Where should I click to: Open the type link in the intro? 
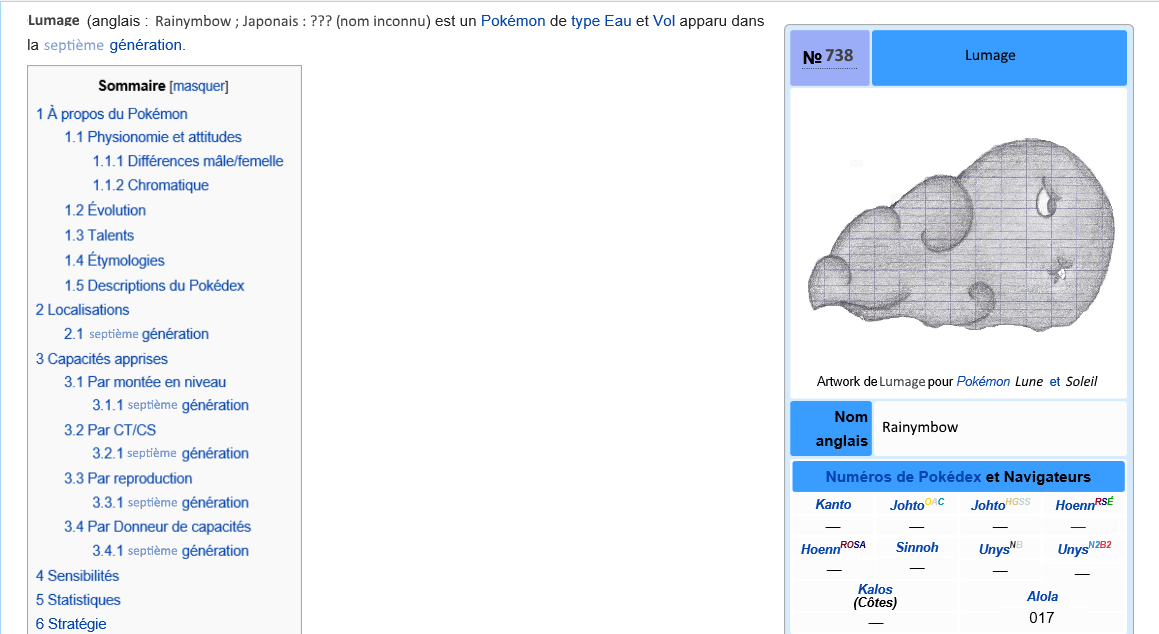585,21
